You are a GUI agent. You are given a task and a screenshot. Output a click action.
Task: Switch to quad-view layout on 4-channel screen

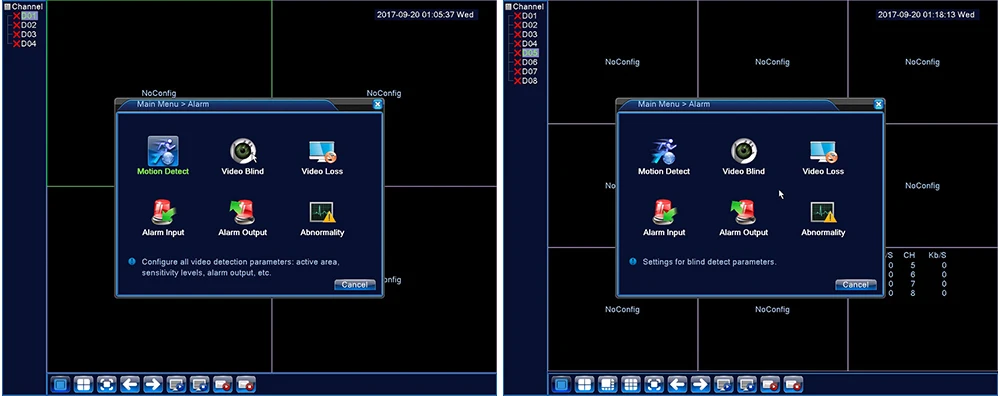(84, 385)
